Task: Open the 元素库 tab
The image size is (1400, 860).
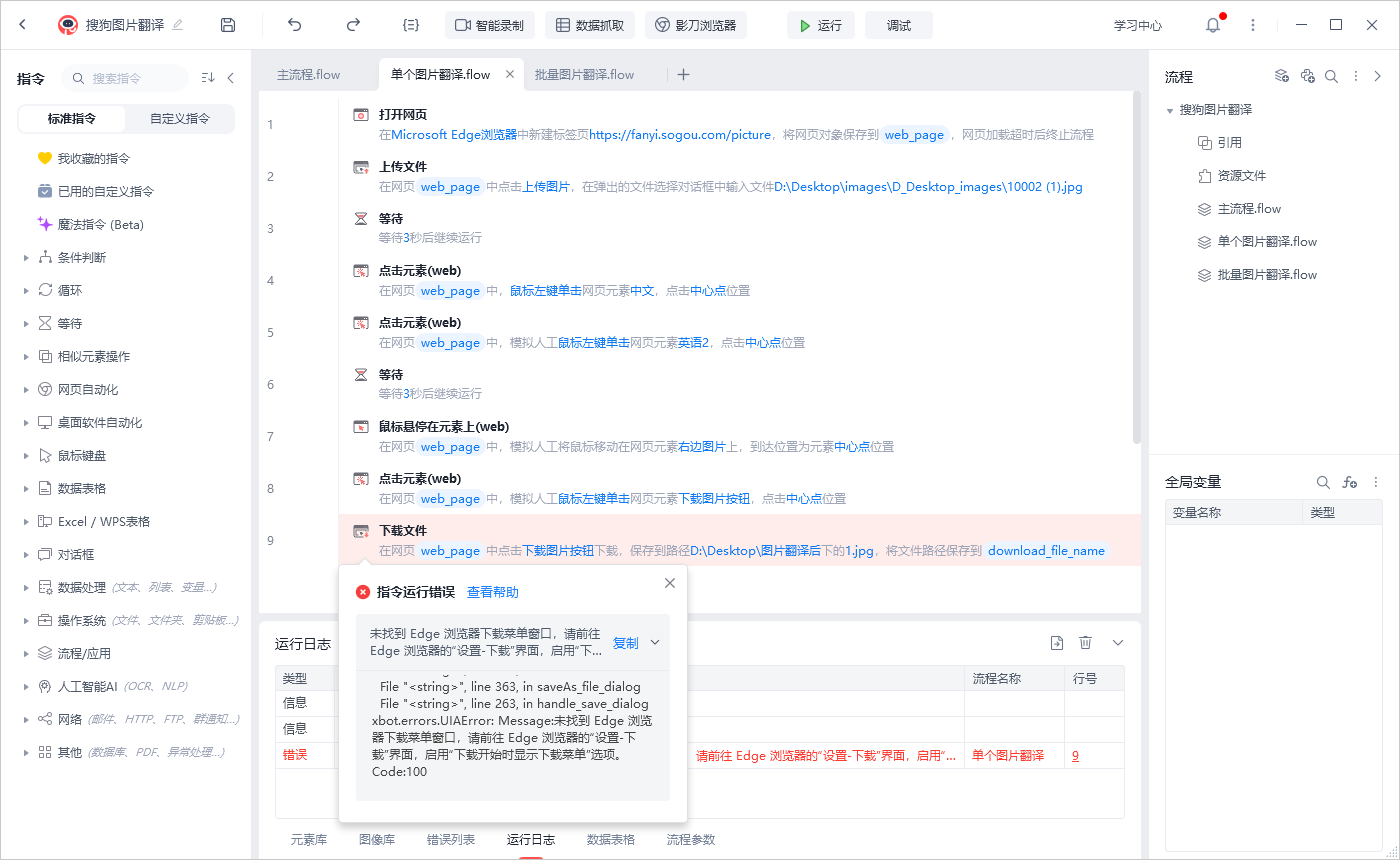Action: click(x=309, y=840)
